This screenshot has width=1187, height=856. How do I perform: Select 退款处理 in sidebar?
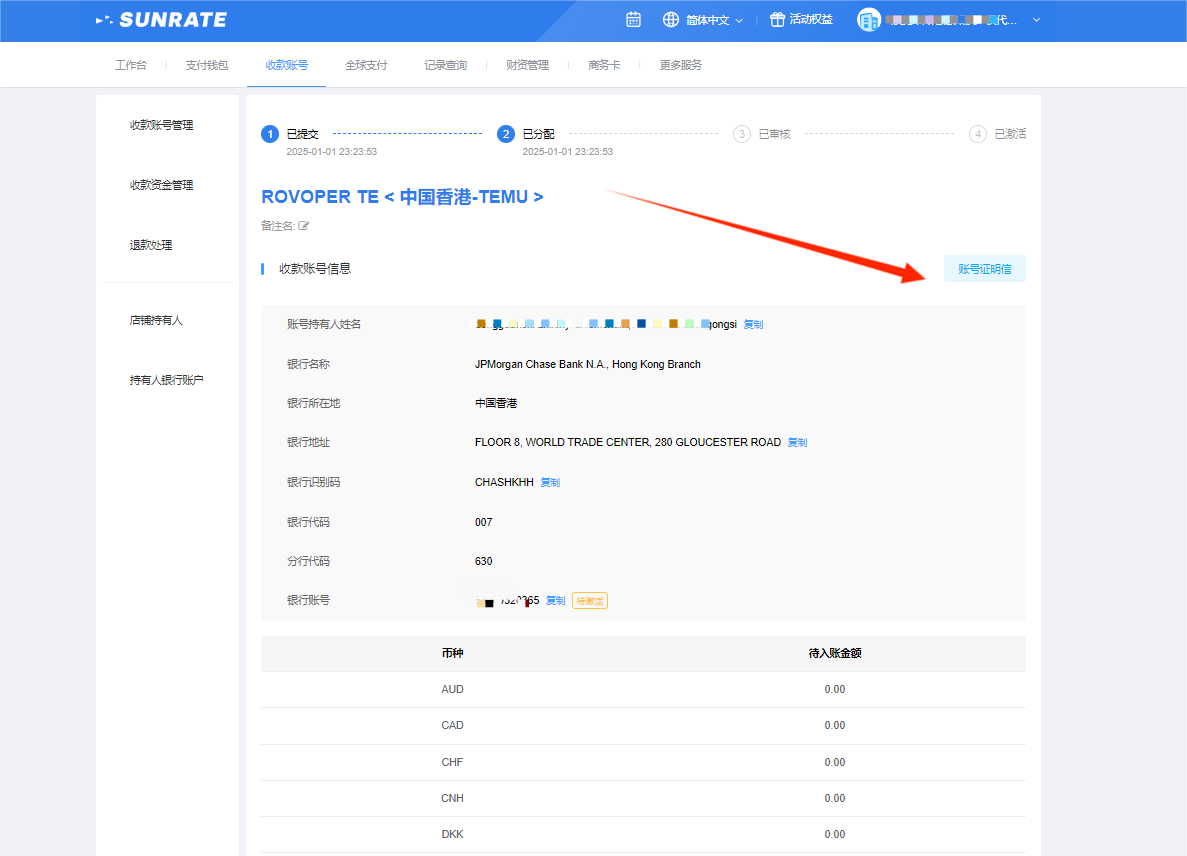tap(151, 244)
